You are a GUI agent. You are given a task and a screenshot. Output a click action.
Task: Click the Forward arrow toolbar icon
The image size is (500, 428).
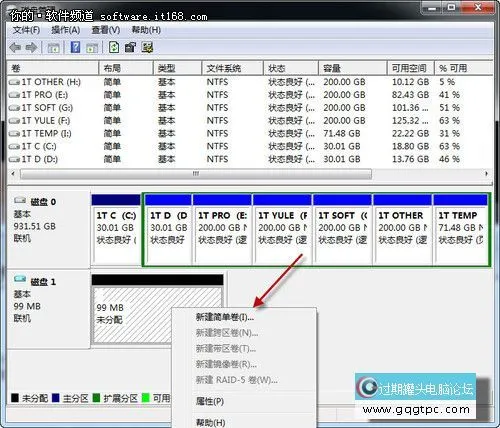31,48
